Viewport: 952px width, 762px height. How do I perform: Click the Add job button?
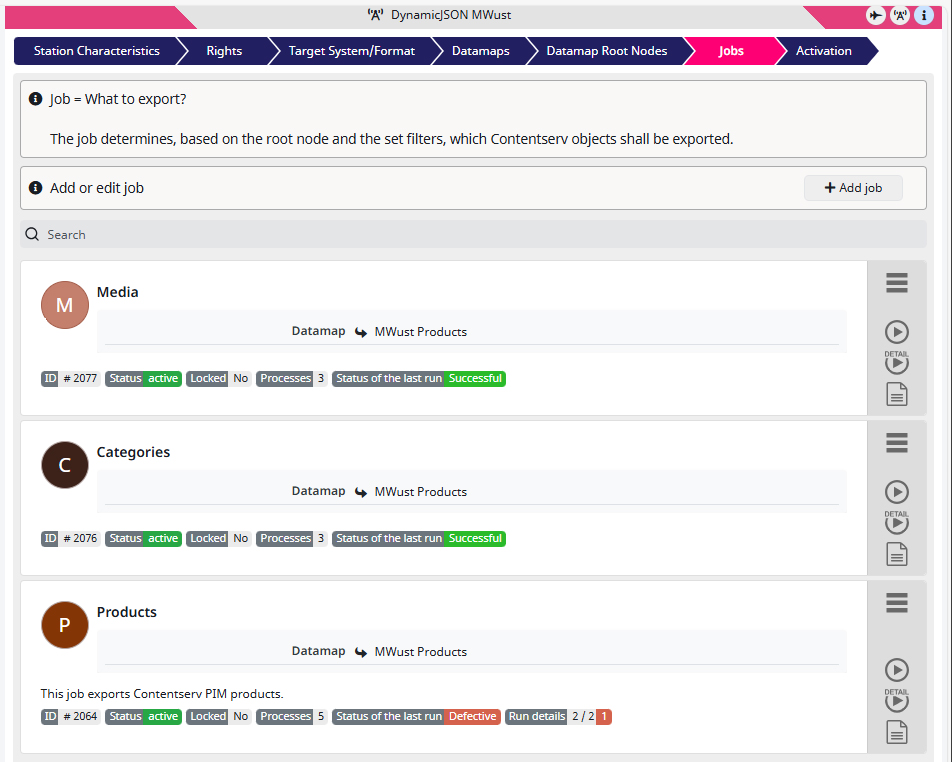click(853, 188)
